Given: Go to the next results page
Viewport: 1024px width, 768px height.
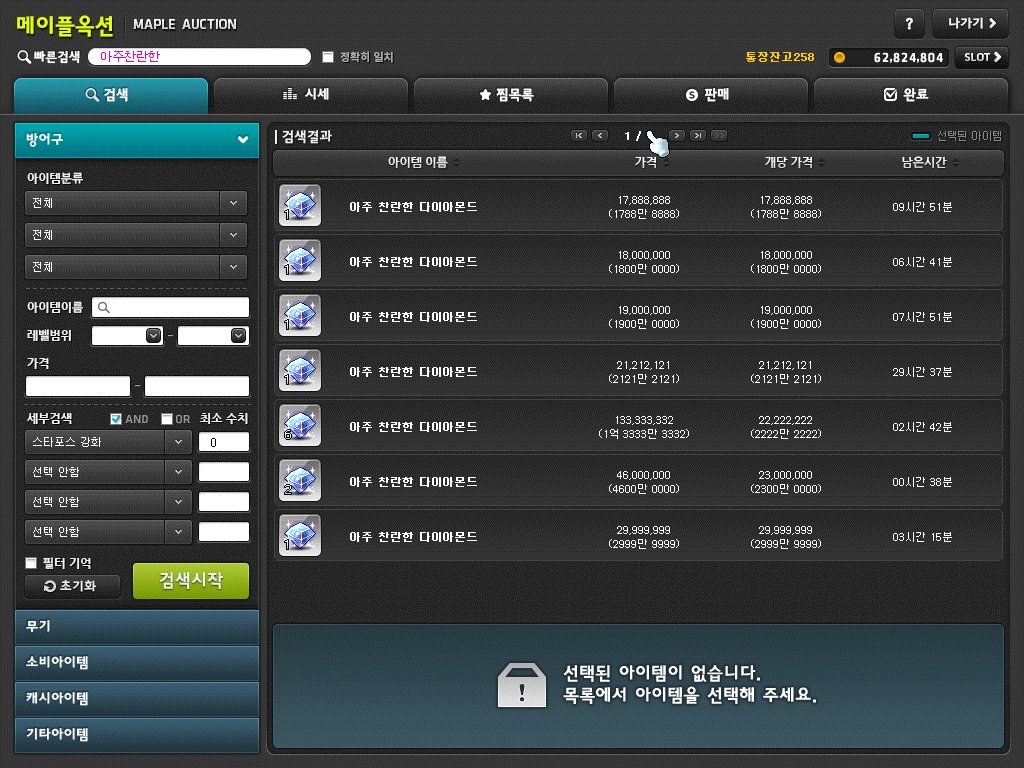Looking at the screenshot, I should click(x=677, y=136).
